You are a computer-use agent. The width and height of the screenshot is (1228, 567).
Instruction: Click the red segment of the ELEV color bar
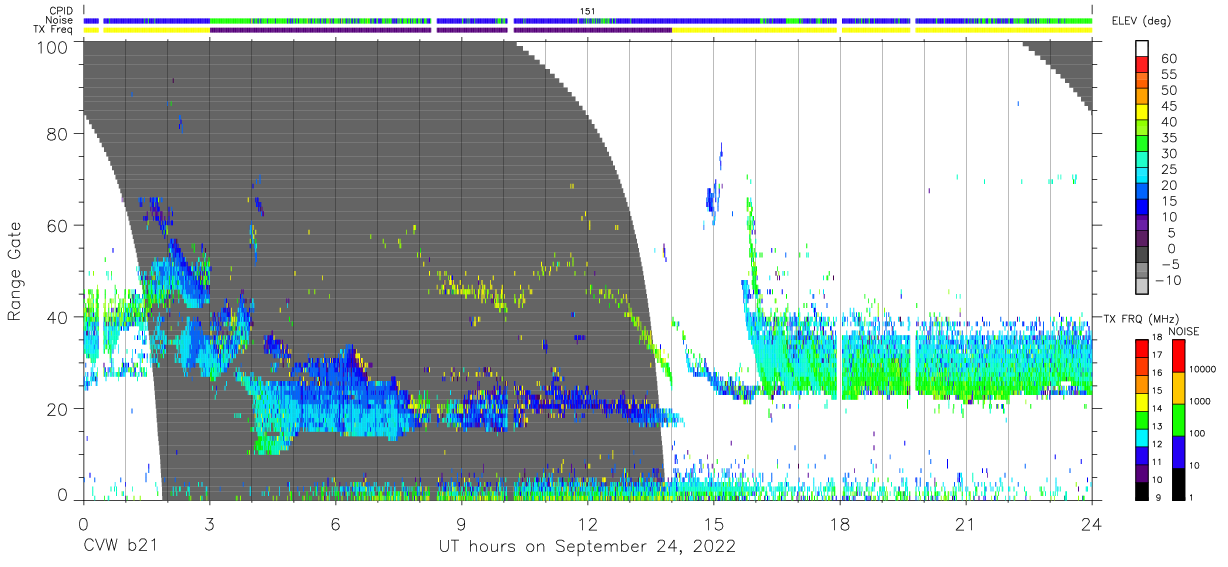pos(1142,63)
